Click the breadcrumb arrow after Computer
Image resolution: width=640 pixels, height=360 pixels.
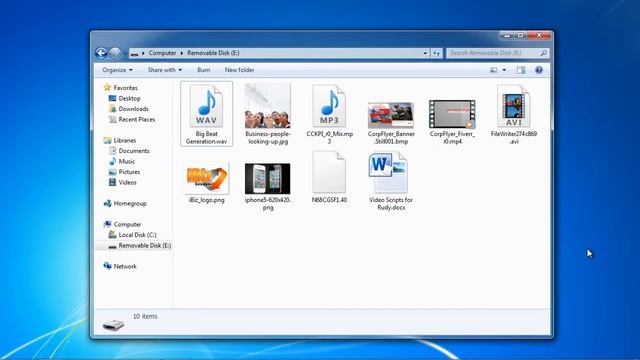182,53
